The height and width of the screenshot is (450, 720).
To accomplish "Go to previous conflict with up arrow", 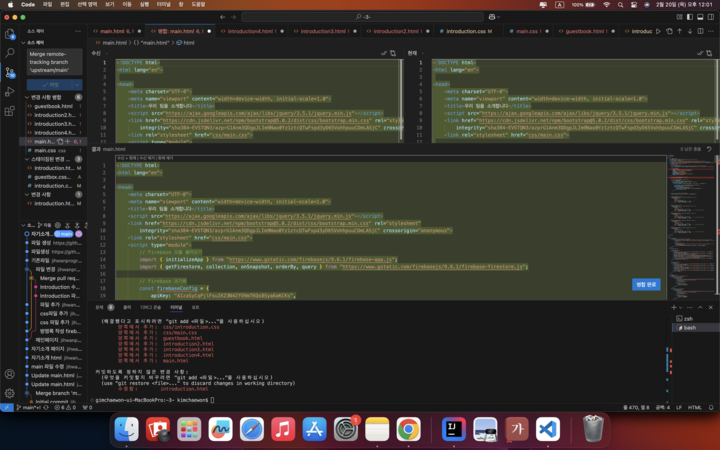I will point(680,31).
